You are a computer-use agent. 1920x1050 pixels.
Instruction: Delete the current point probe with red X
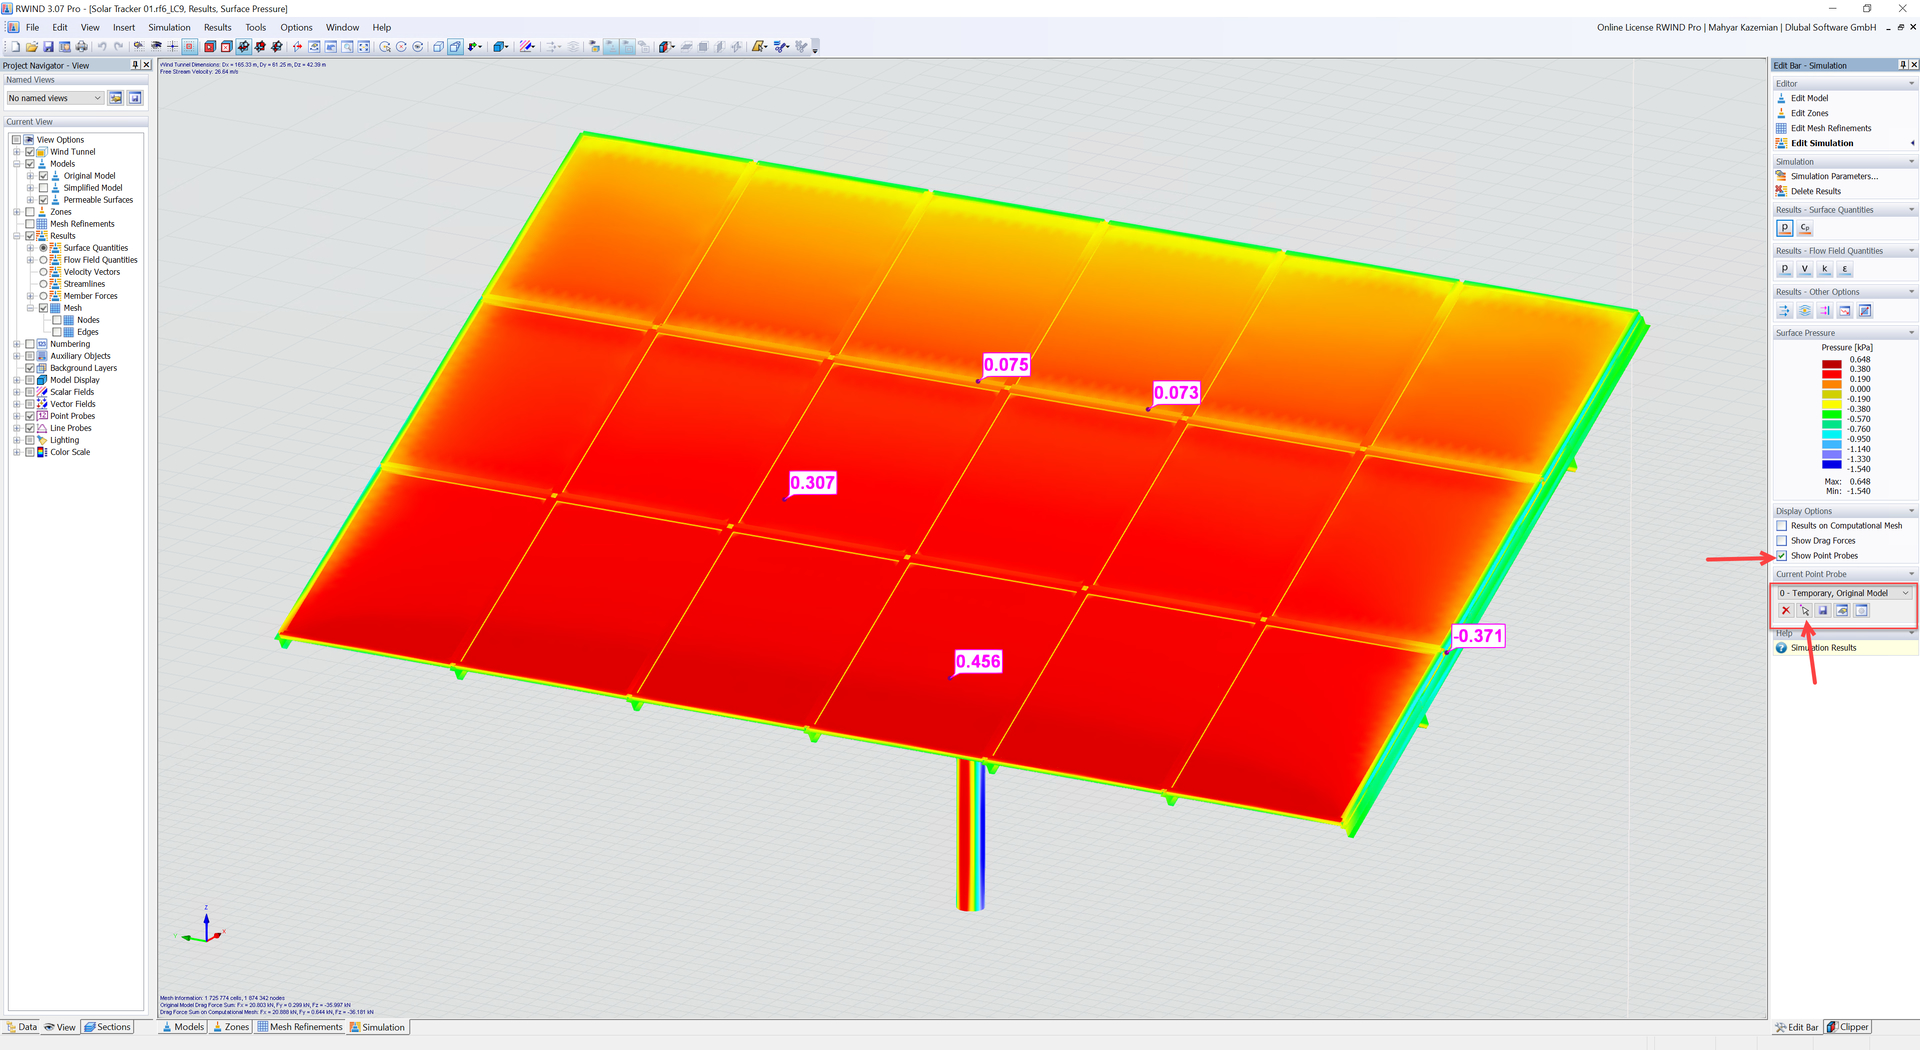coord(1786,611)
